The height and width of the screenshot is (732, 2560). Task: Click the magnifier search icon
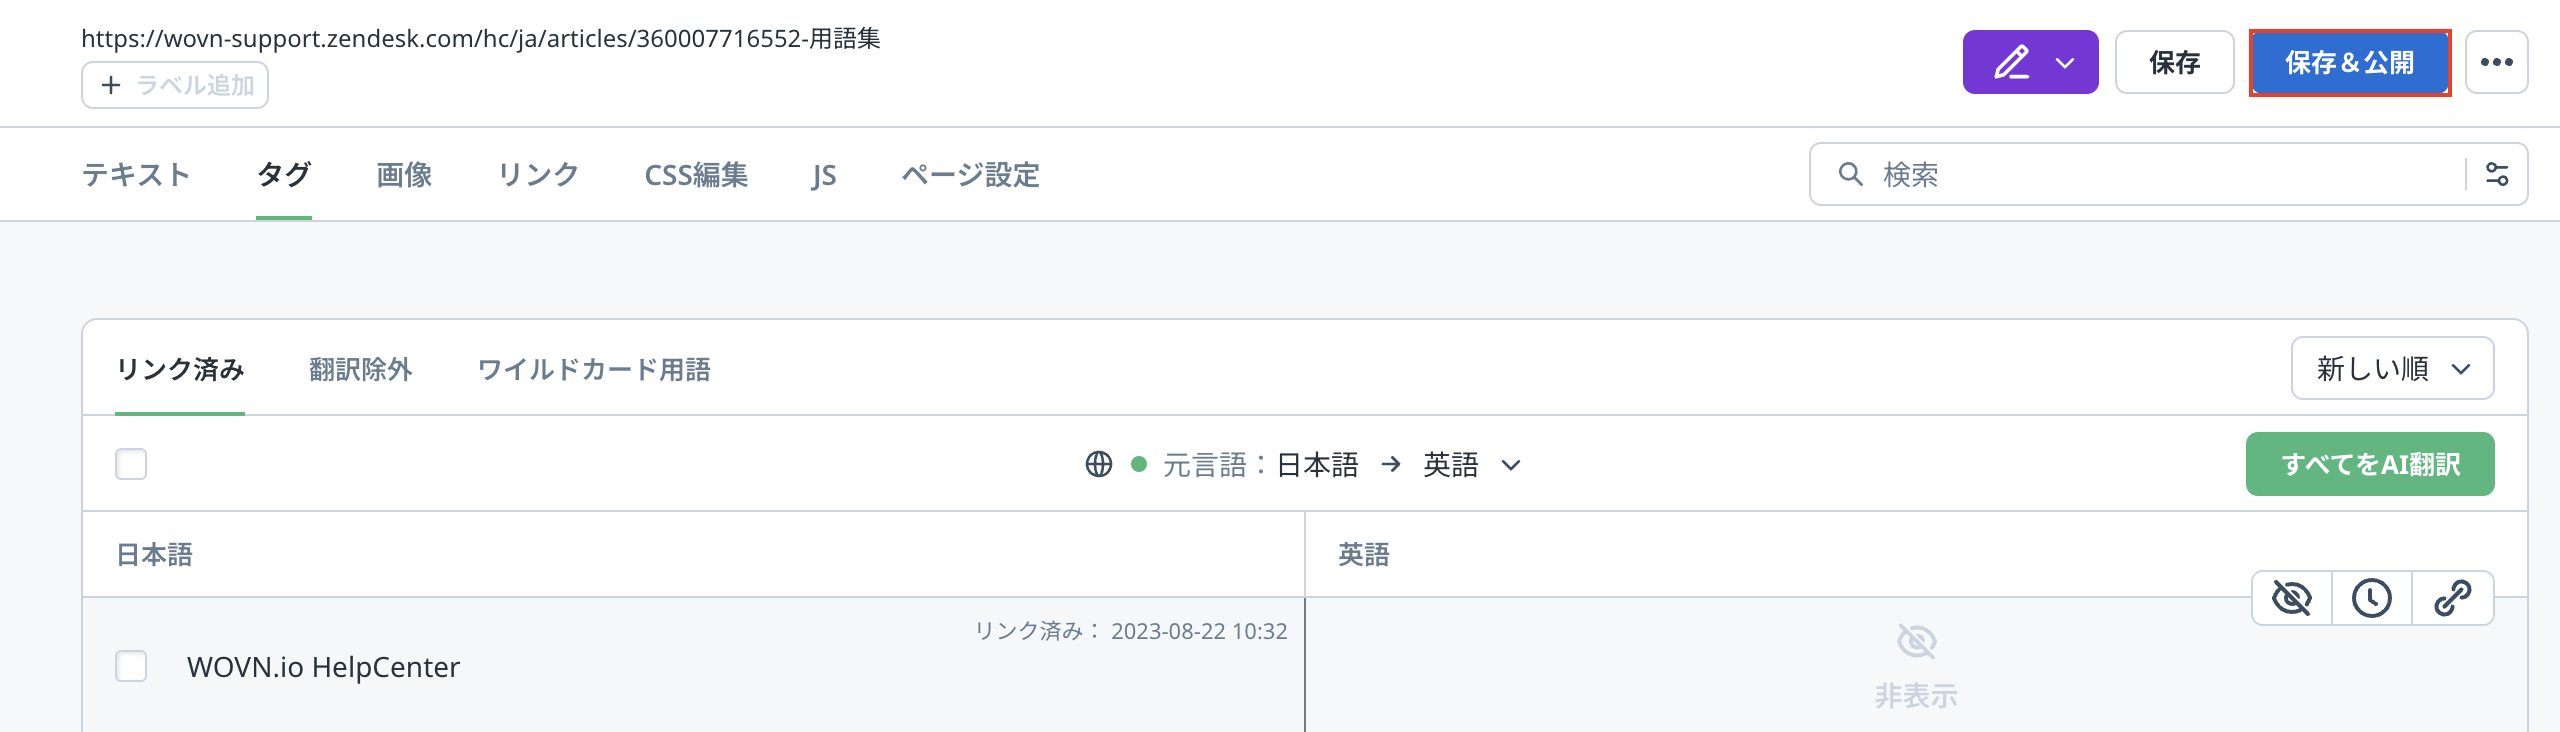[1850, 175]
